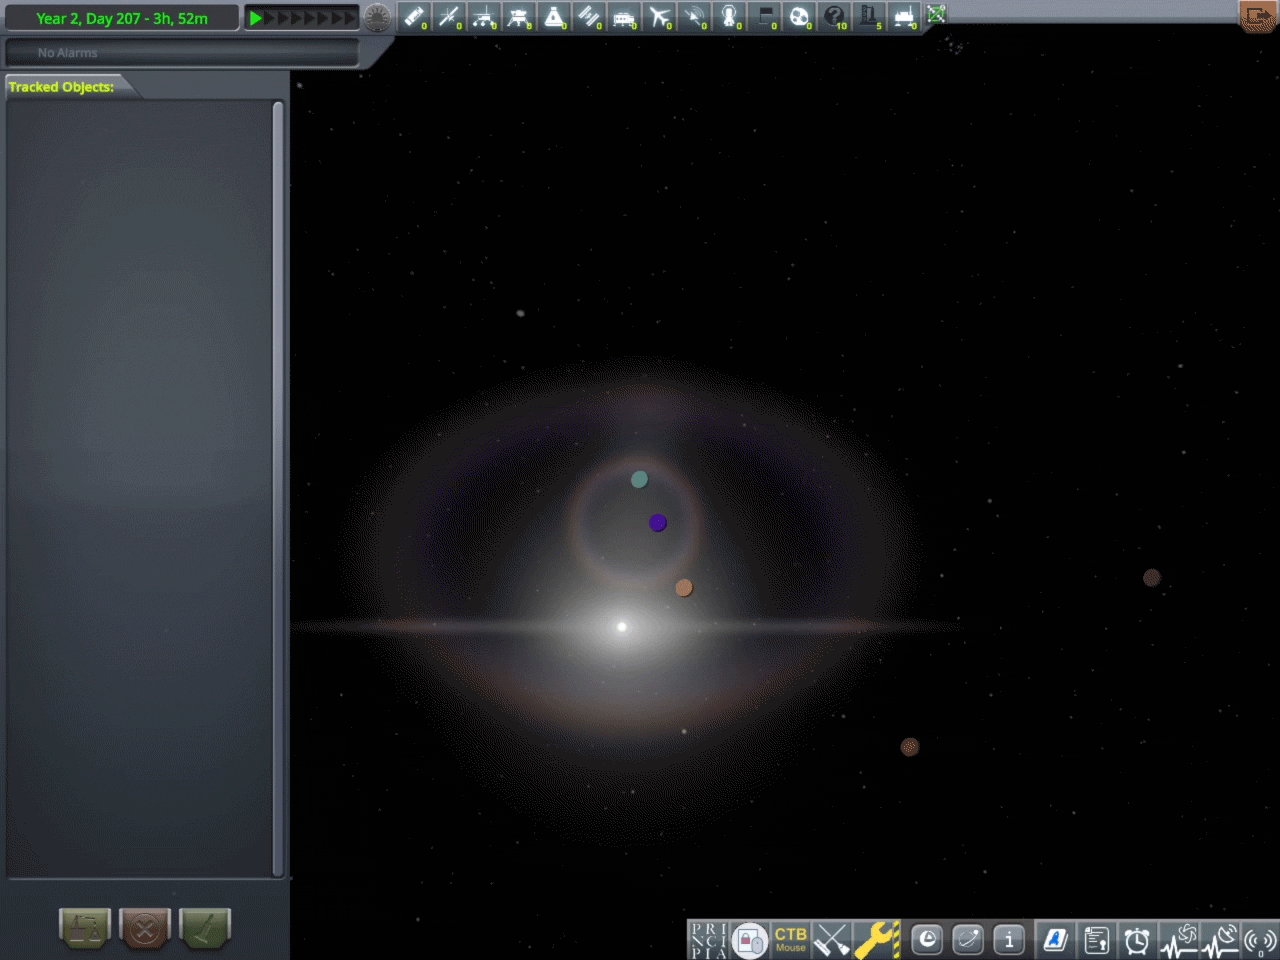Toggle CTB Mouse click-through blocker
The height and width of the screenshot is (960, 1280).
pos(790,940)
